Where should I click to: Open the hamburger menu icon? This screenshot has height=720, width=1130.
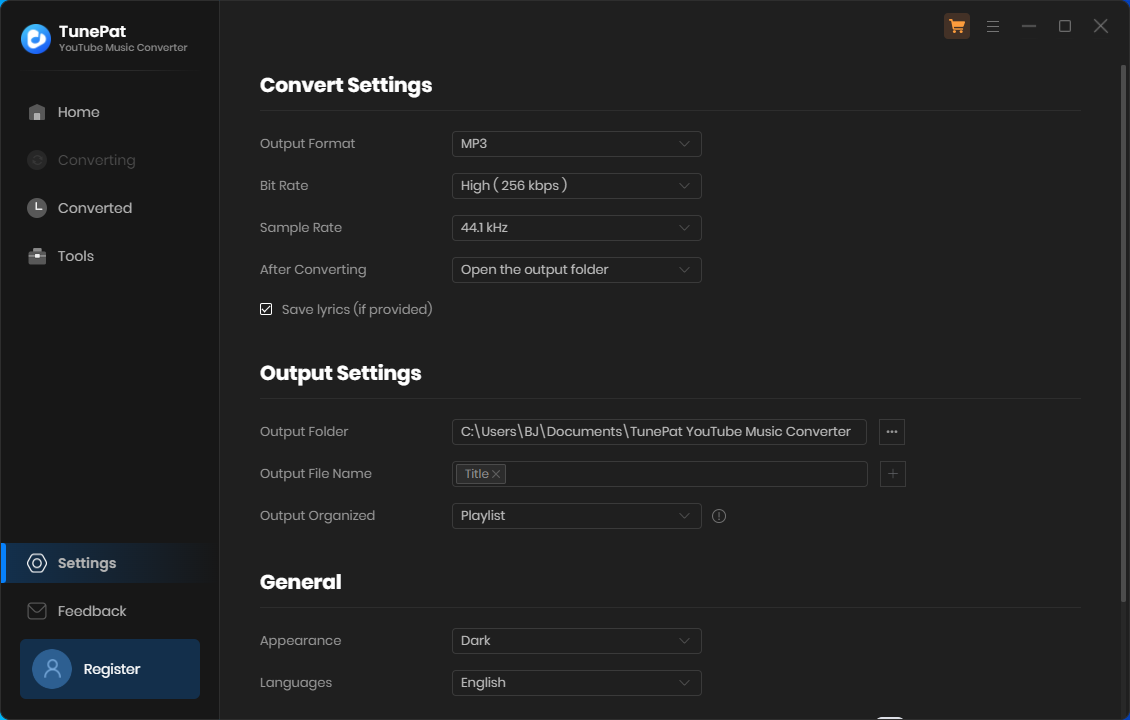click(x=992, y=27)
